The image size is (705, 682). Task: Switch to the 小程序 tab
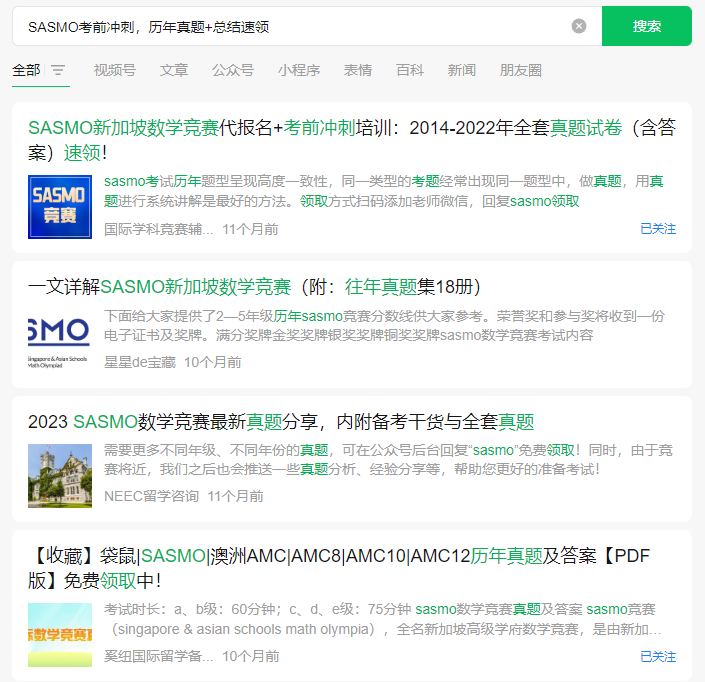[x=299, y=70]
